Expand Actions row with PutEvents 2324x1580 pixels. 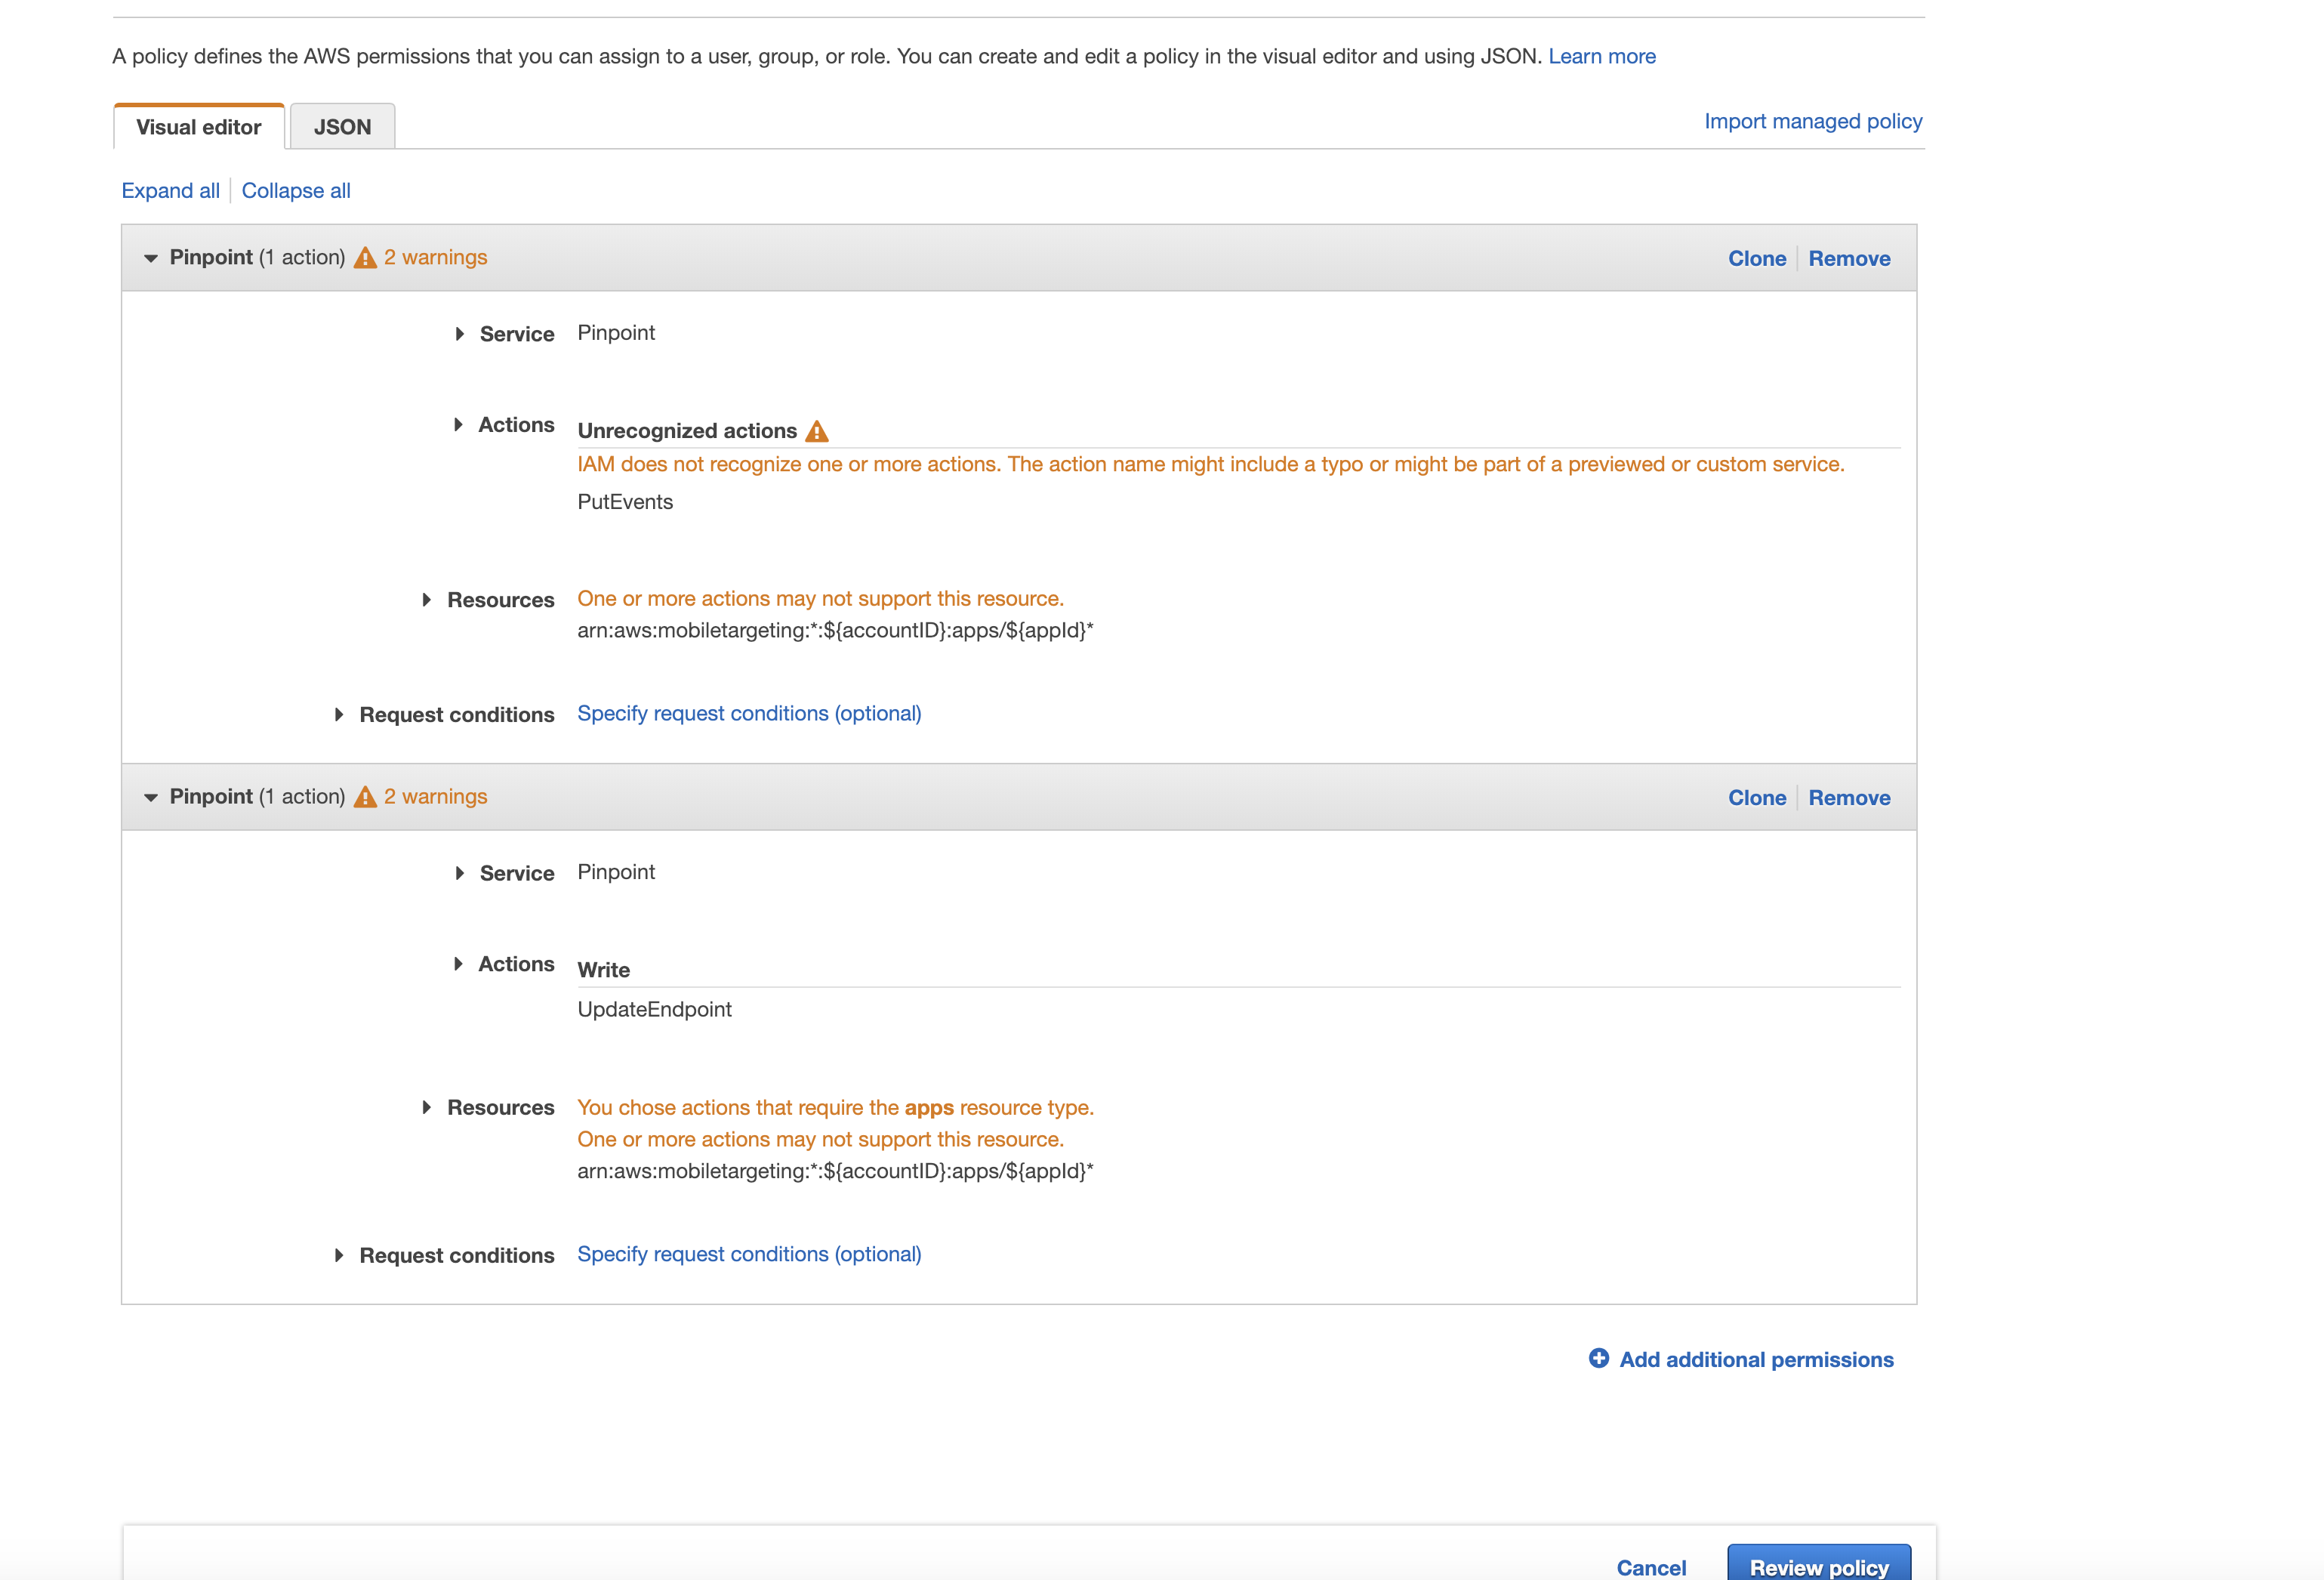pyautogui.click(x=458, y=425)
